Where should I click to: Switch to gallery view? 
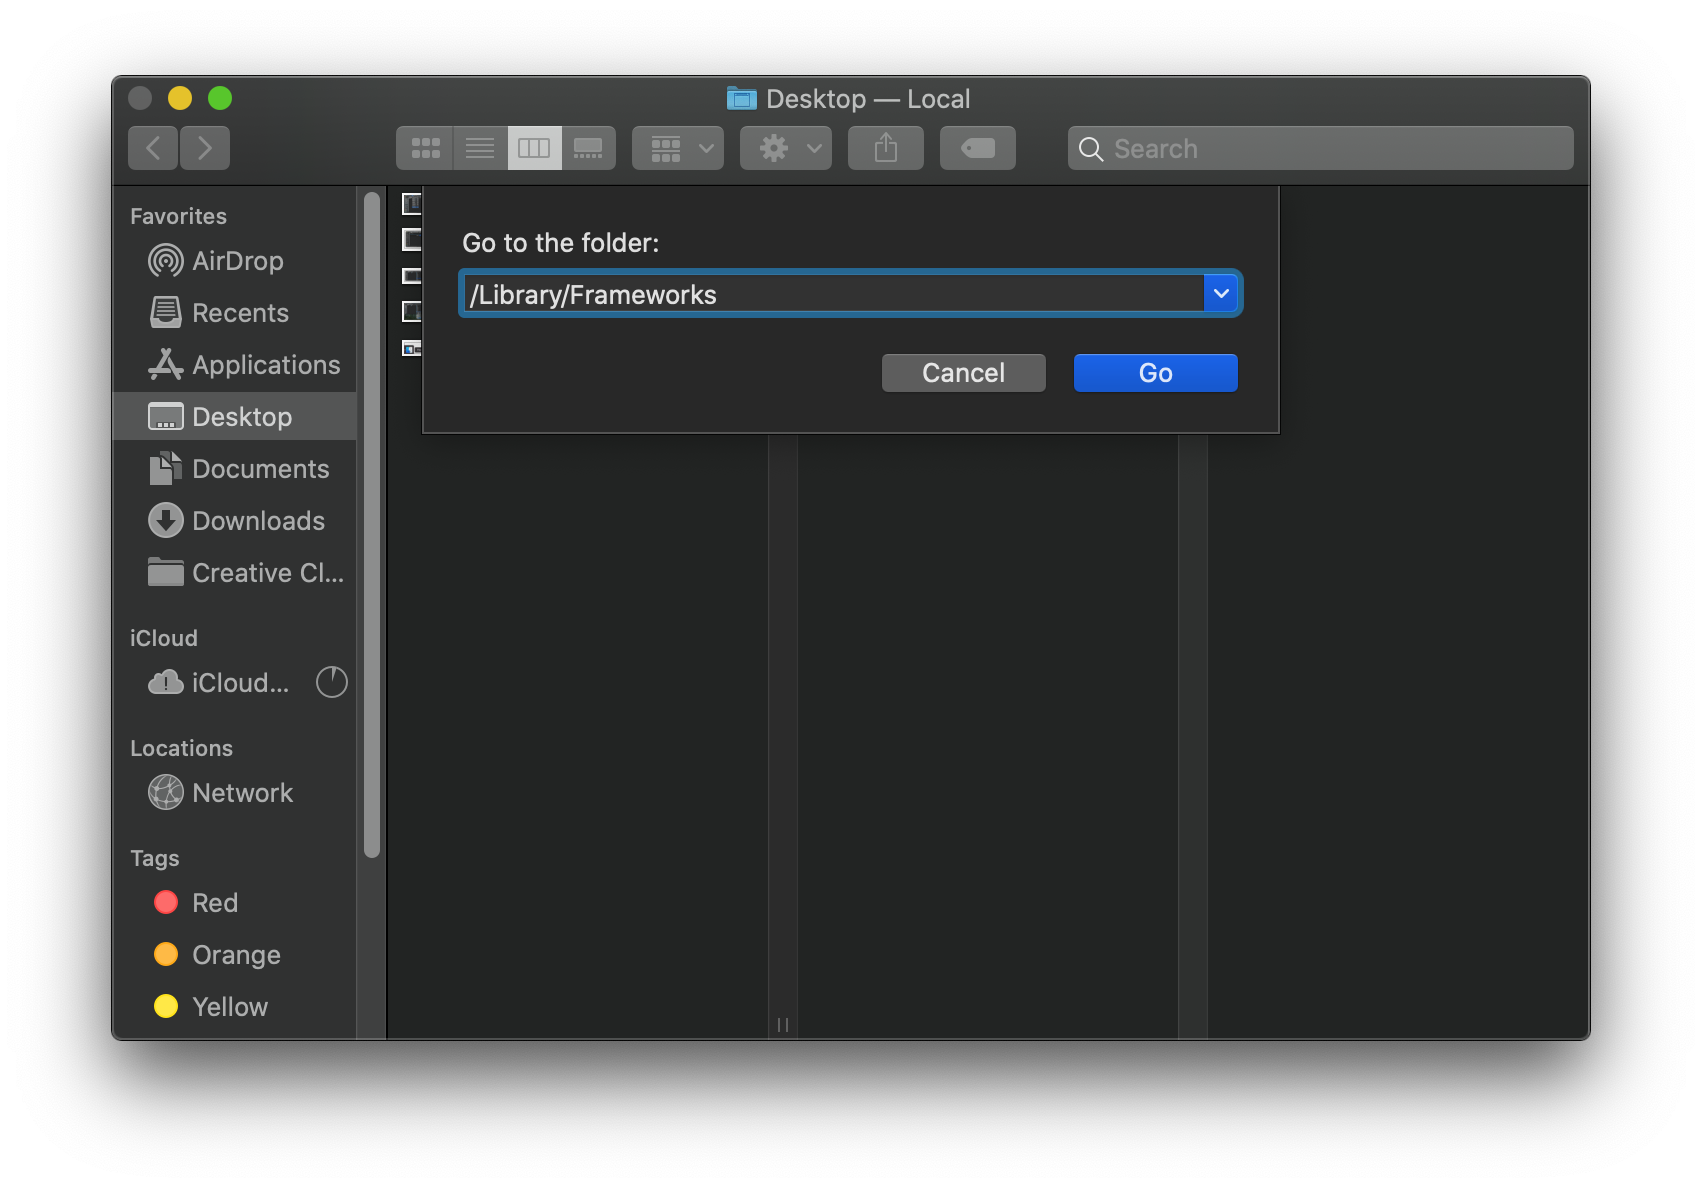point(588,148)
